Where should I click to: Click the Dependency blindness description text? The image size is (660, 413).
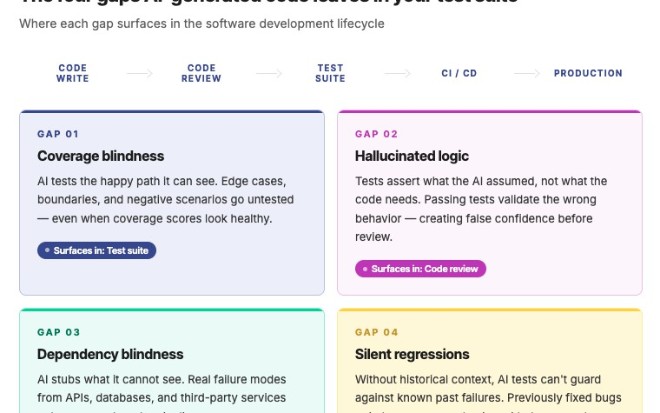coord(162,392)
